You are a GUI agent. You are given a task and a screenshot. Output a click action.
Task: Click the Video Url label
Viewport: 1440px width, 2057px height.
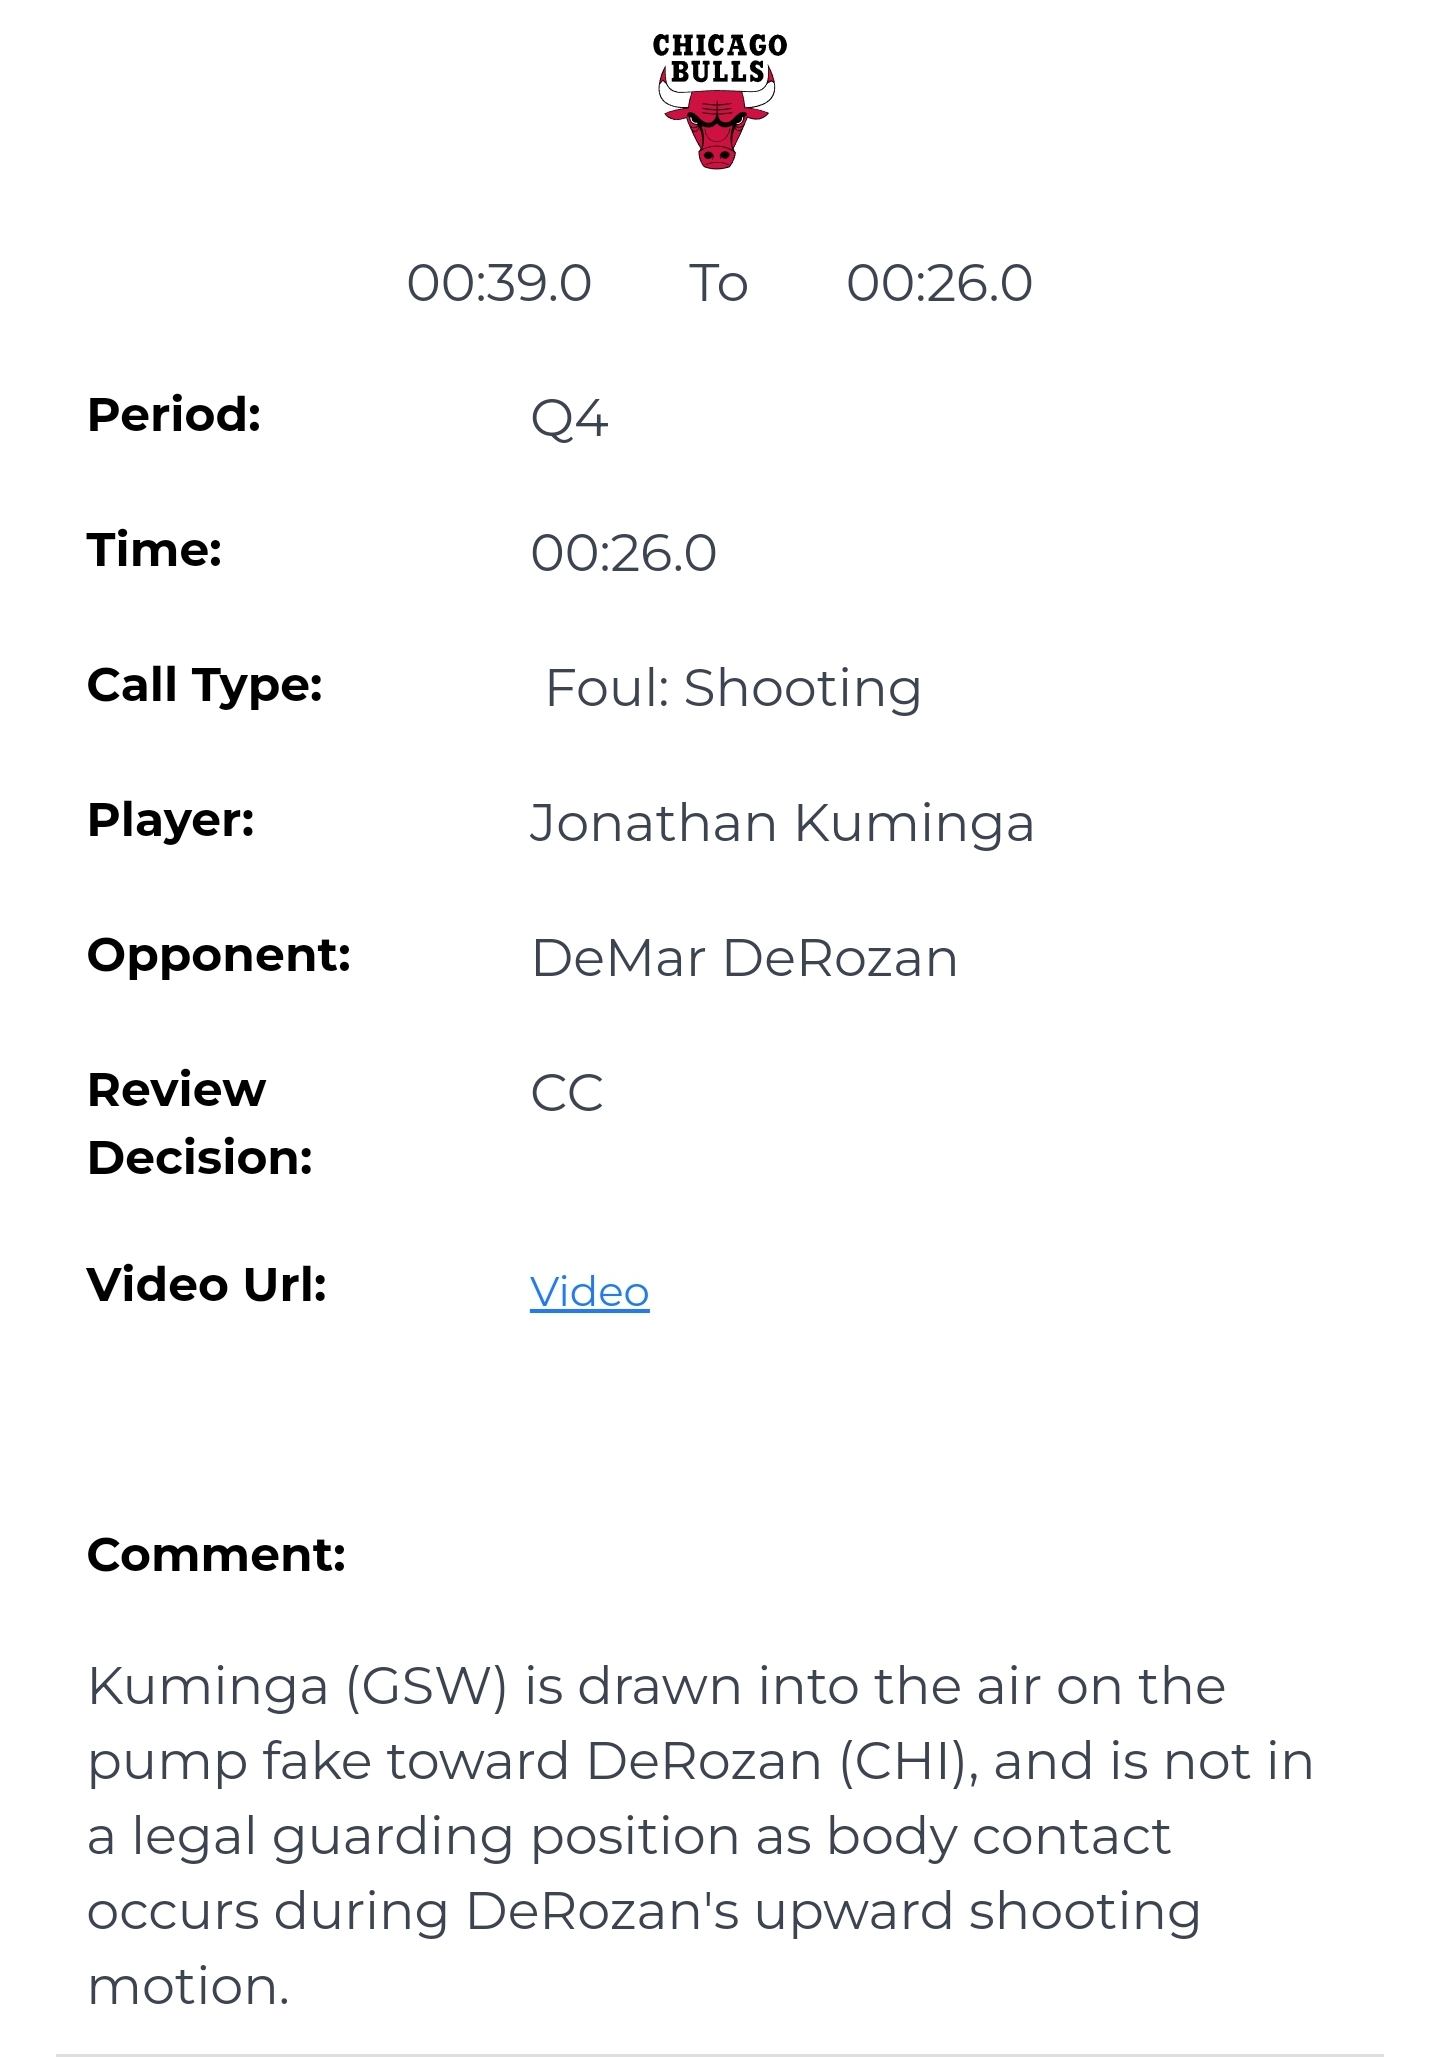point(207,1285)
